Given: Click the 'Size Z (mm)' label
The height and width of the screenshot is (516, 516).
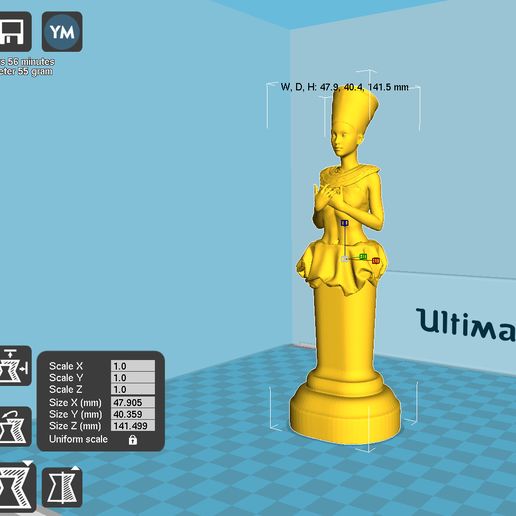Looking at the screenshot, I should pos(75,426).
